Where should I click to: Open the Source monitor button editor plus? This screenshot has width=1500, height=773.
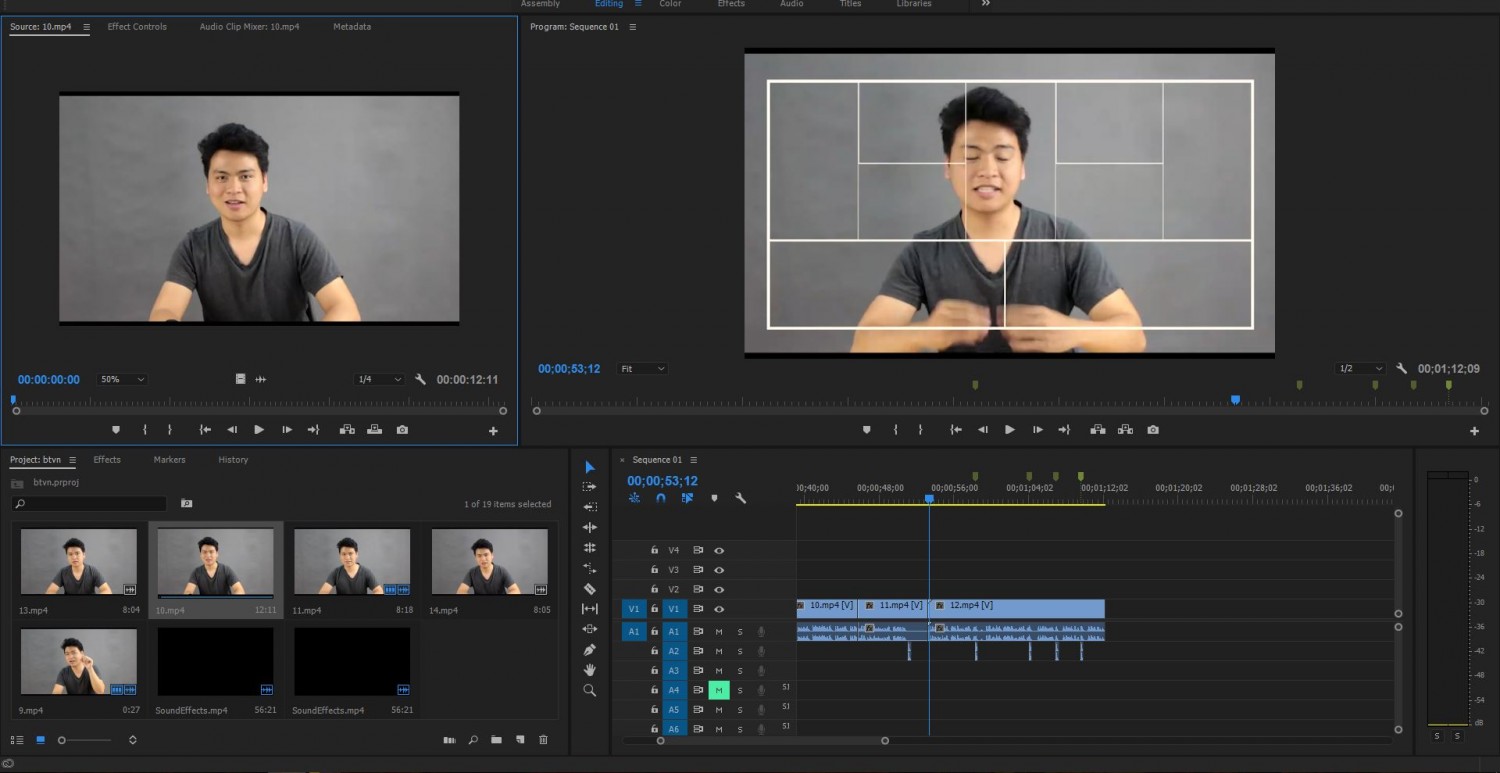point(493,431)
